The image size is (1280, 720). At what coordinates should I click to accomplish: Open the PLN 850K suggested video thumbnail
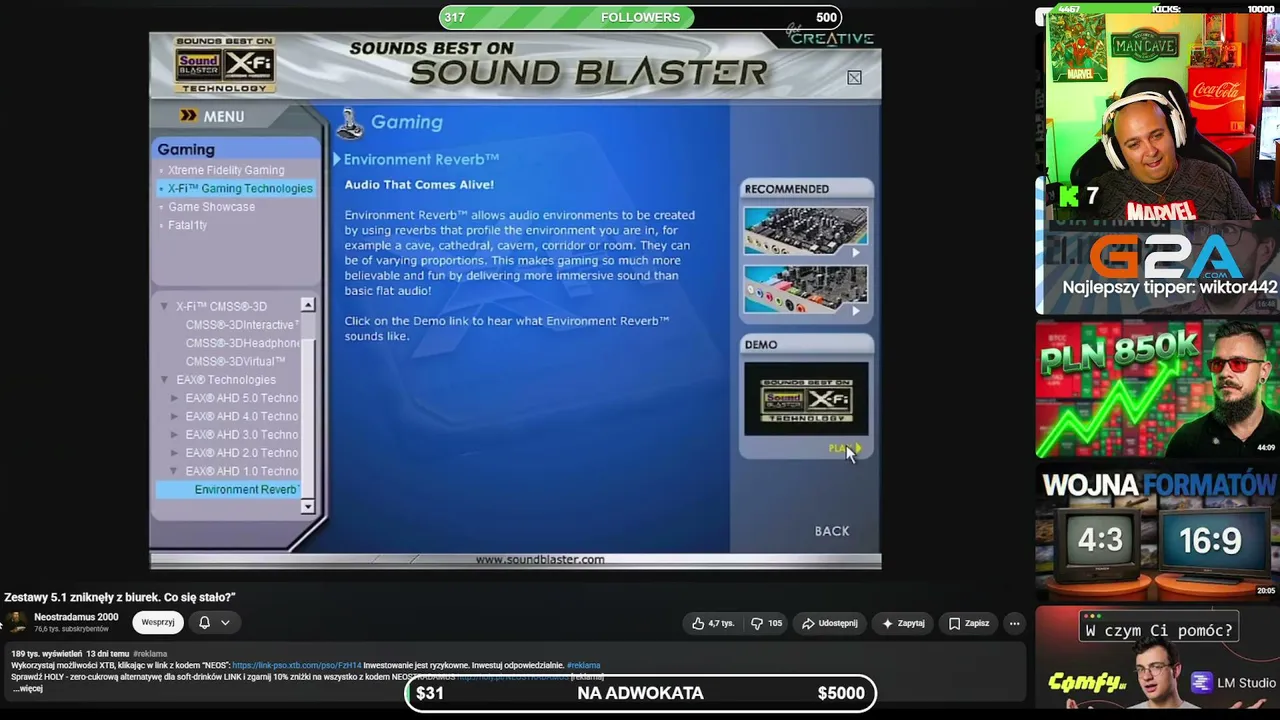tap(1158, 389)
